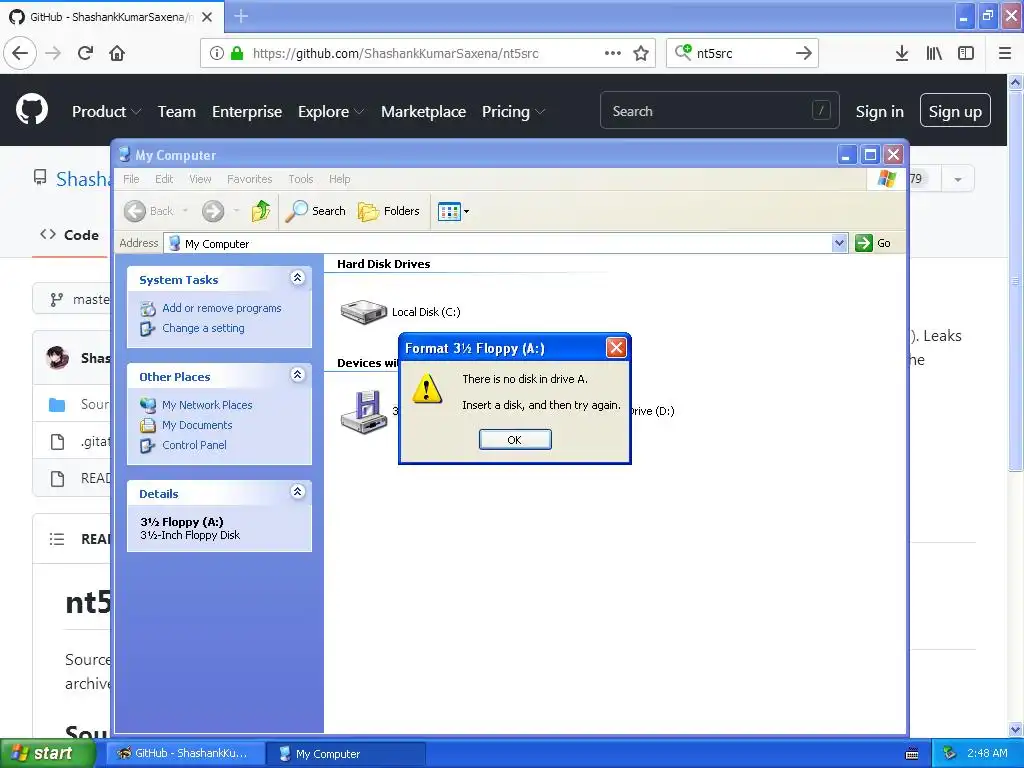
Task: Open Forward history dropdown arrow
Action: click(x=236, y=211)
